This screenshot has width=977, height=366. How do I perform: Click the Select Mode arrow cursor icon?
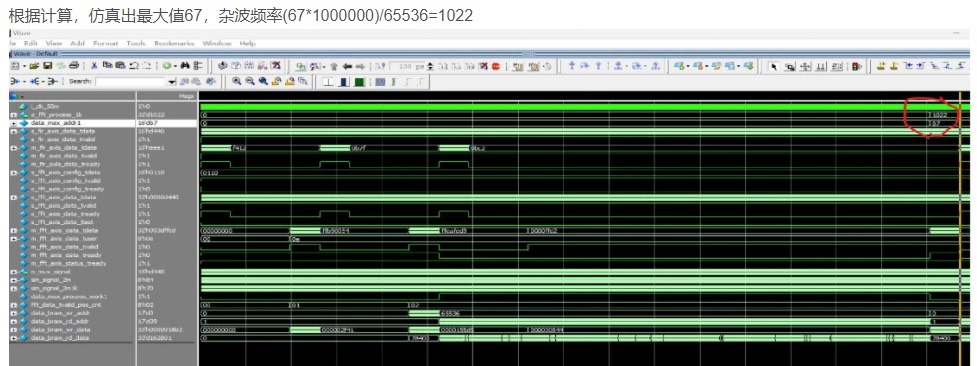click(x=773, y=66)
